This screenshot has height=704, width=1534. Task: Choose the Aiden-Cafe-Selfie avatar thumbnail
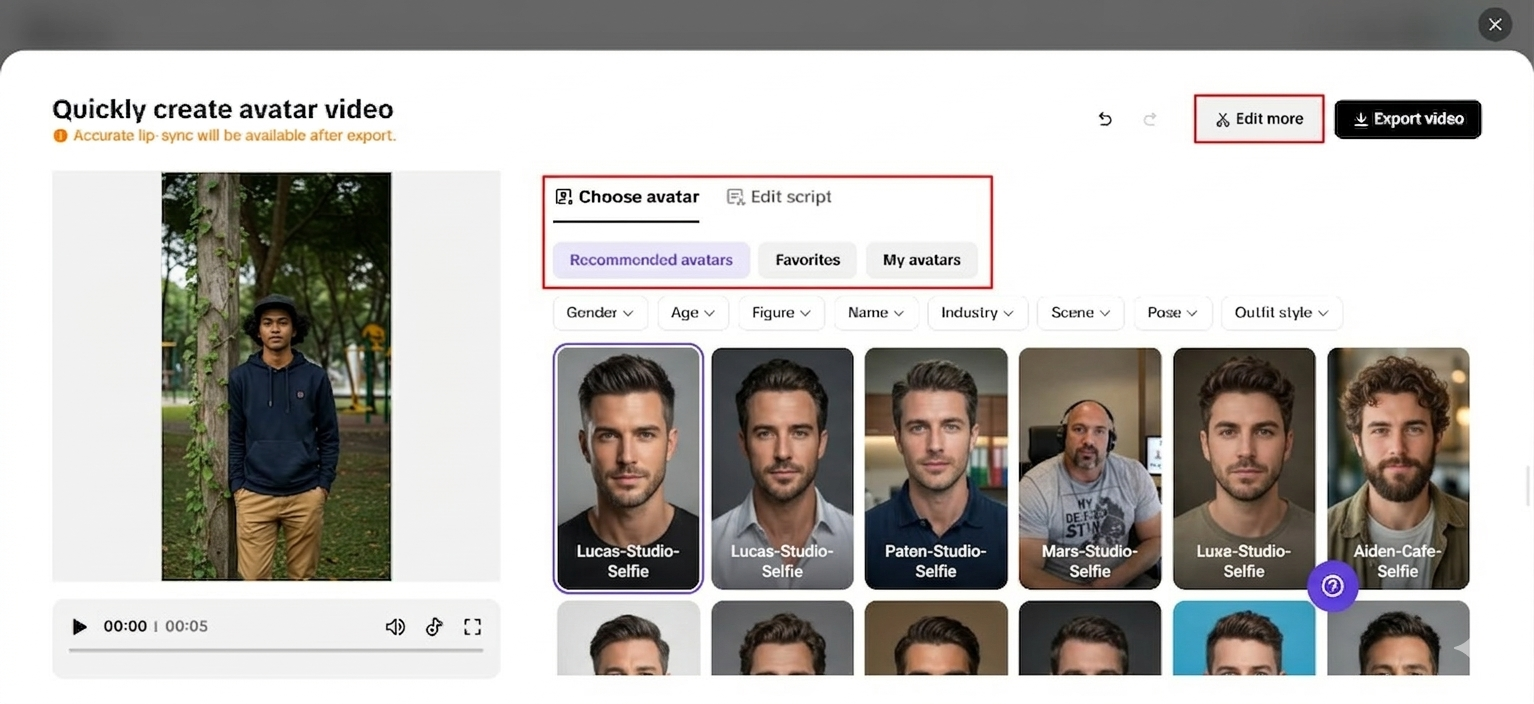click(x=1397, y=468)
